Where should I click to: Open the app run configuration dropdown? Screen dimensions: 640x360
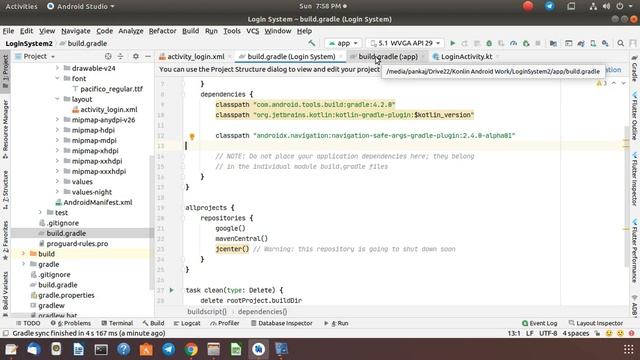[343, 43]
